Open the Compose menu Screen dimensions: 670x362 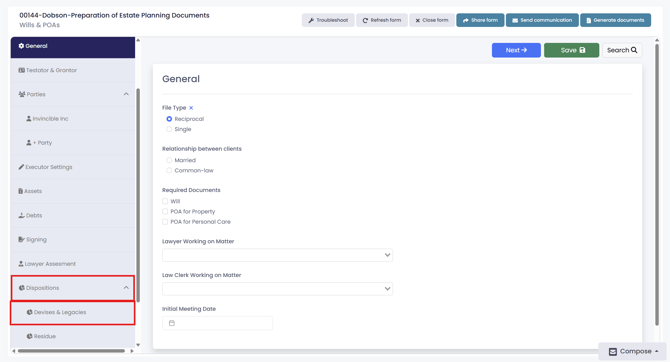[x=633, y=351]
